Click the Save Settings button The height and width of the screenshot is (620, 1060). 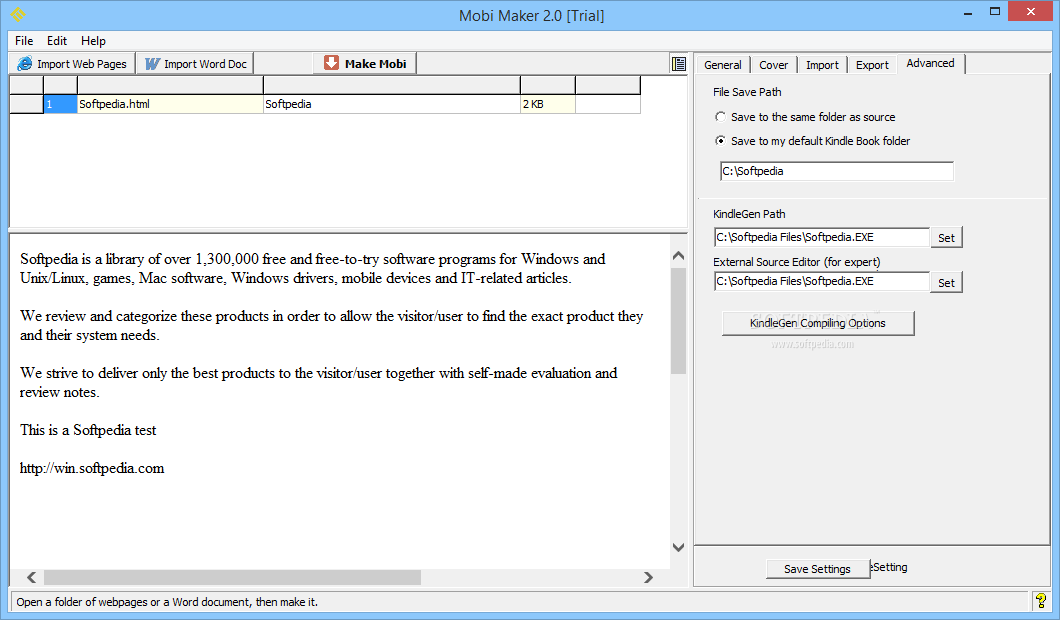tap(817, 569)
